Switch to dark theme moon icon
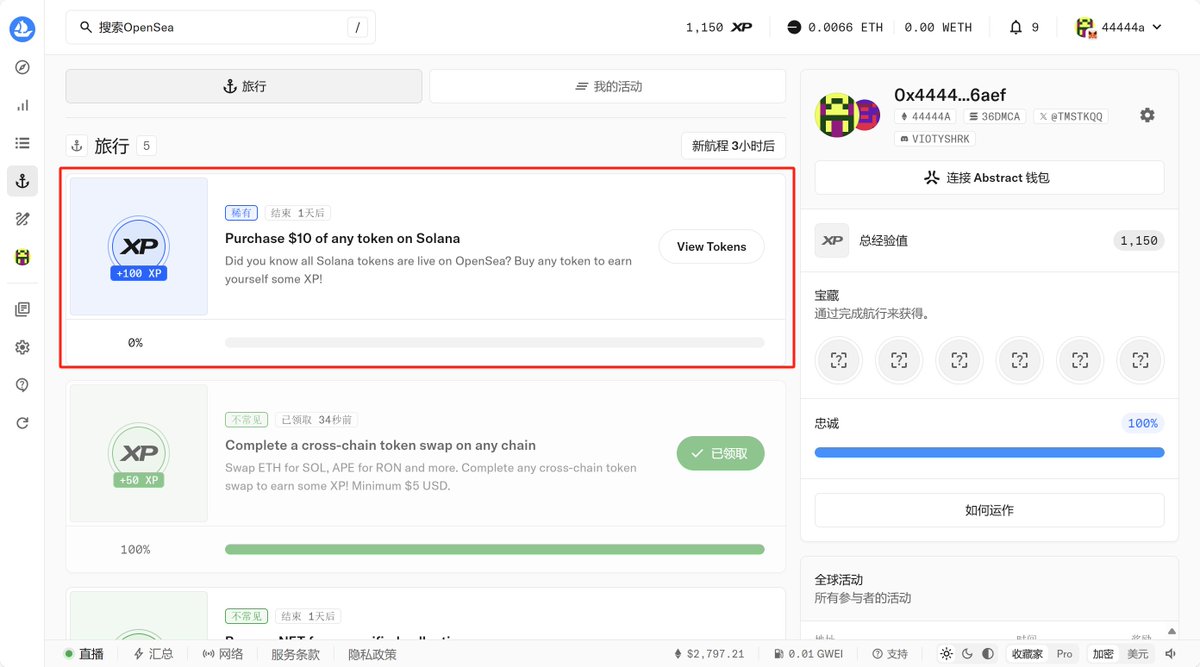 pyautogui.click(x=968, y=654)
